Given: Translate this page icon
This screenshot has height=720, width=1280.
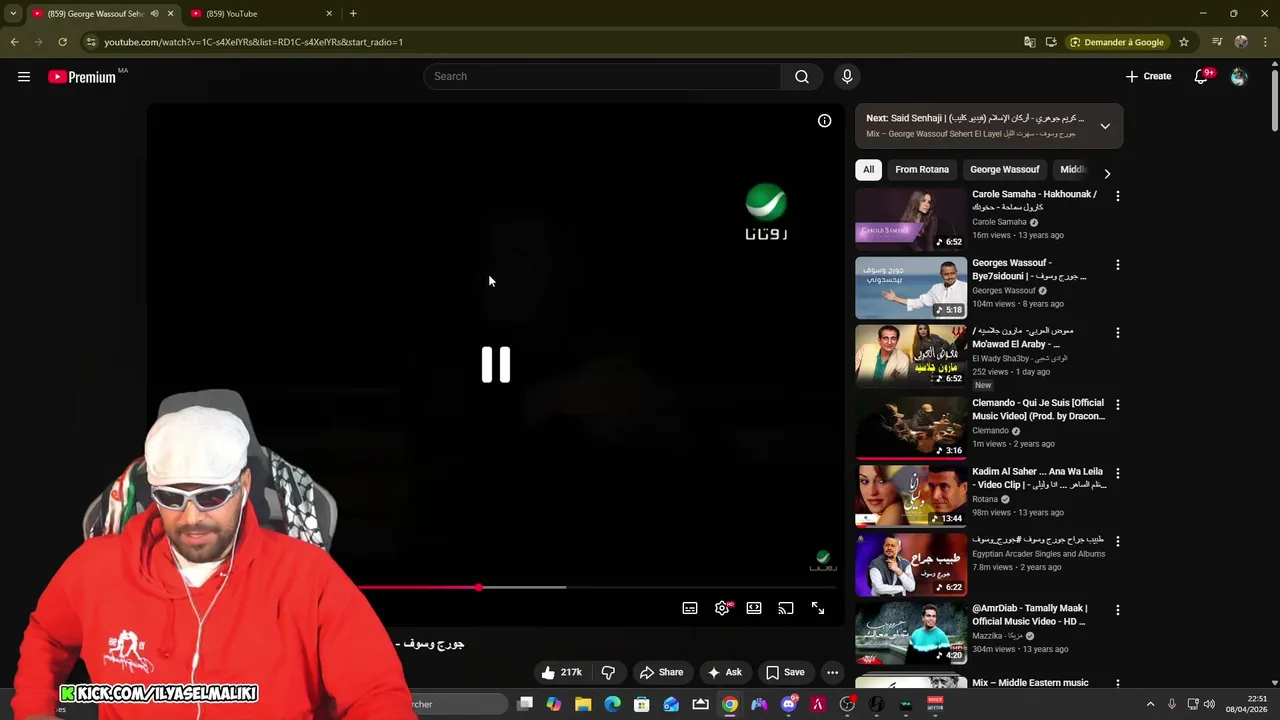Looking at the screenshot, I should pyautogui.click(x=1029, y=42).
